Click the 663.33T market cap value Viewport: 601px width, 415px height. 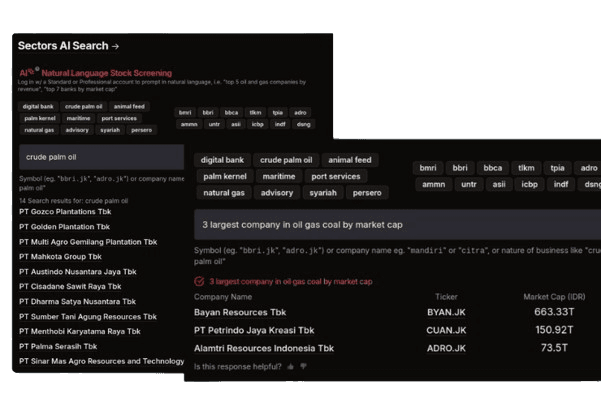[x=554, y=312]
